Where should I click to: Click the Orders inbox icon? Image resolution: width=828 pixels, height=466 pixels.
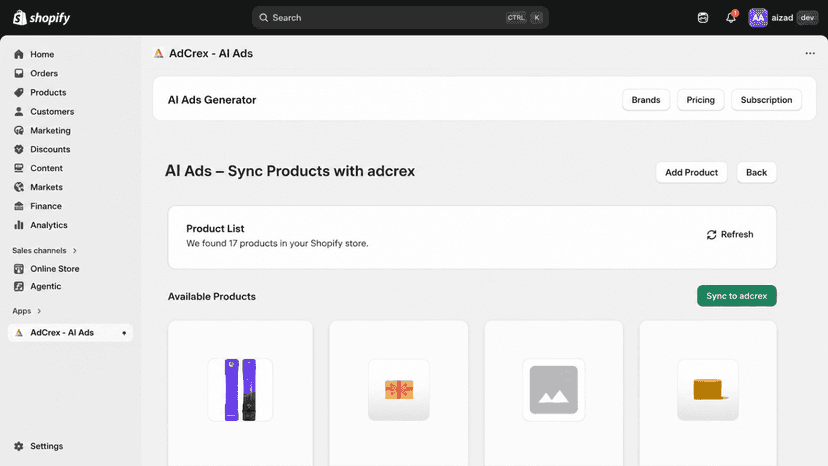tap(19, 73)
